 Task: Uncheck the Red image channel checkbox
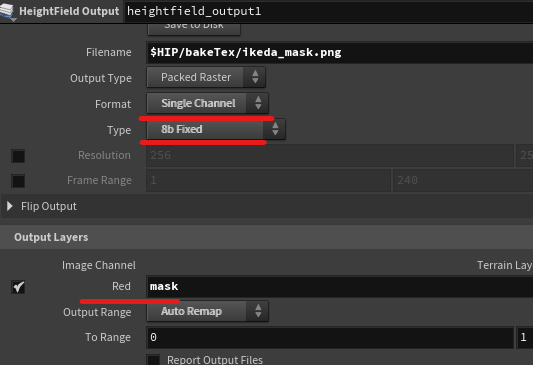pyautogui.click(x=18, y=287)
